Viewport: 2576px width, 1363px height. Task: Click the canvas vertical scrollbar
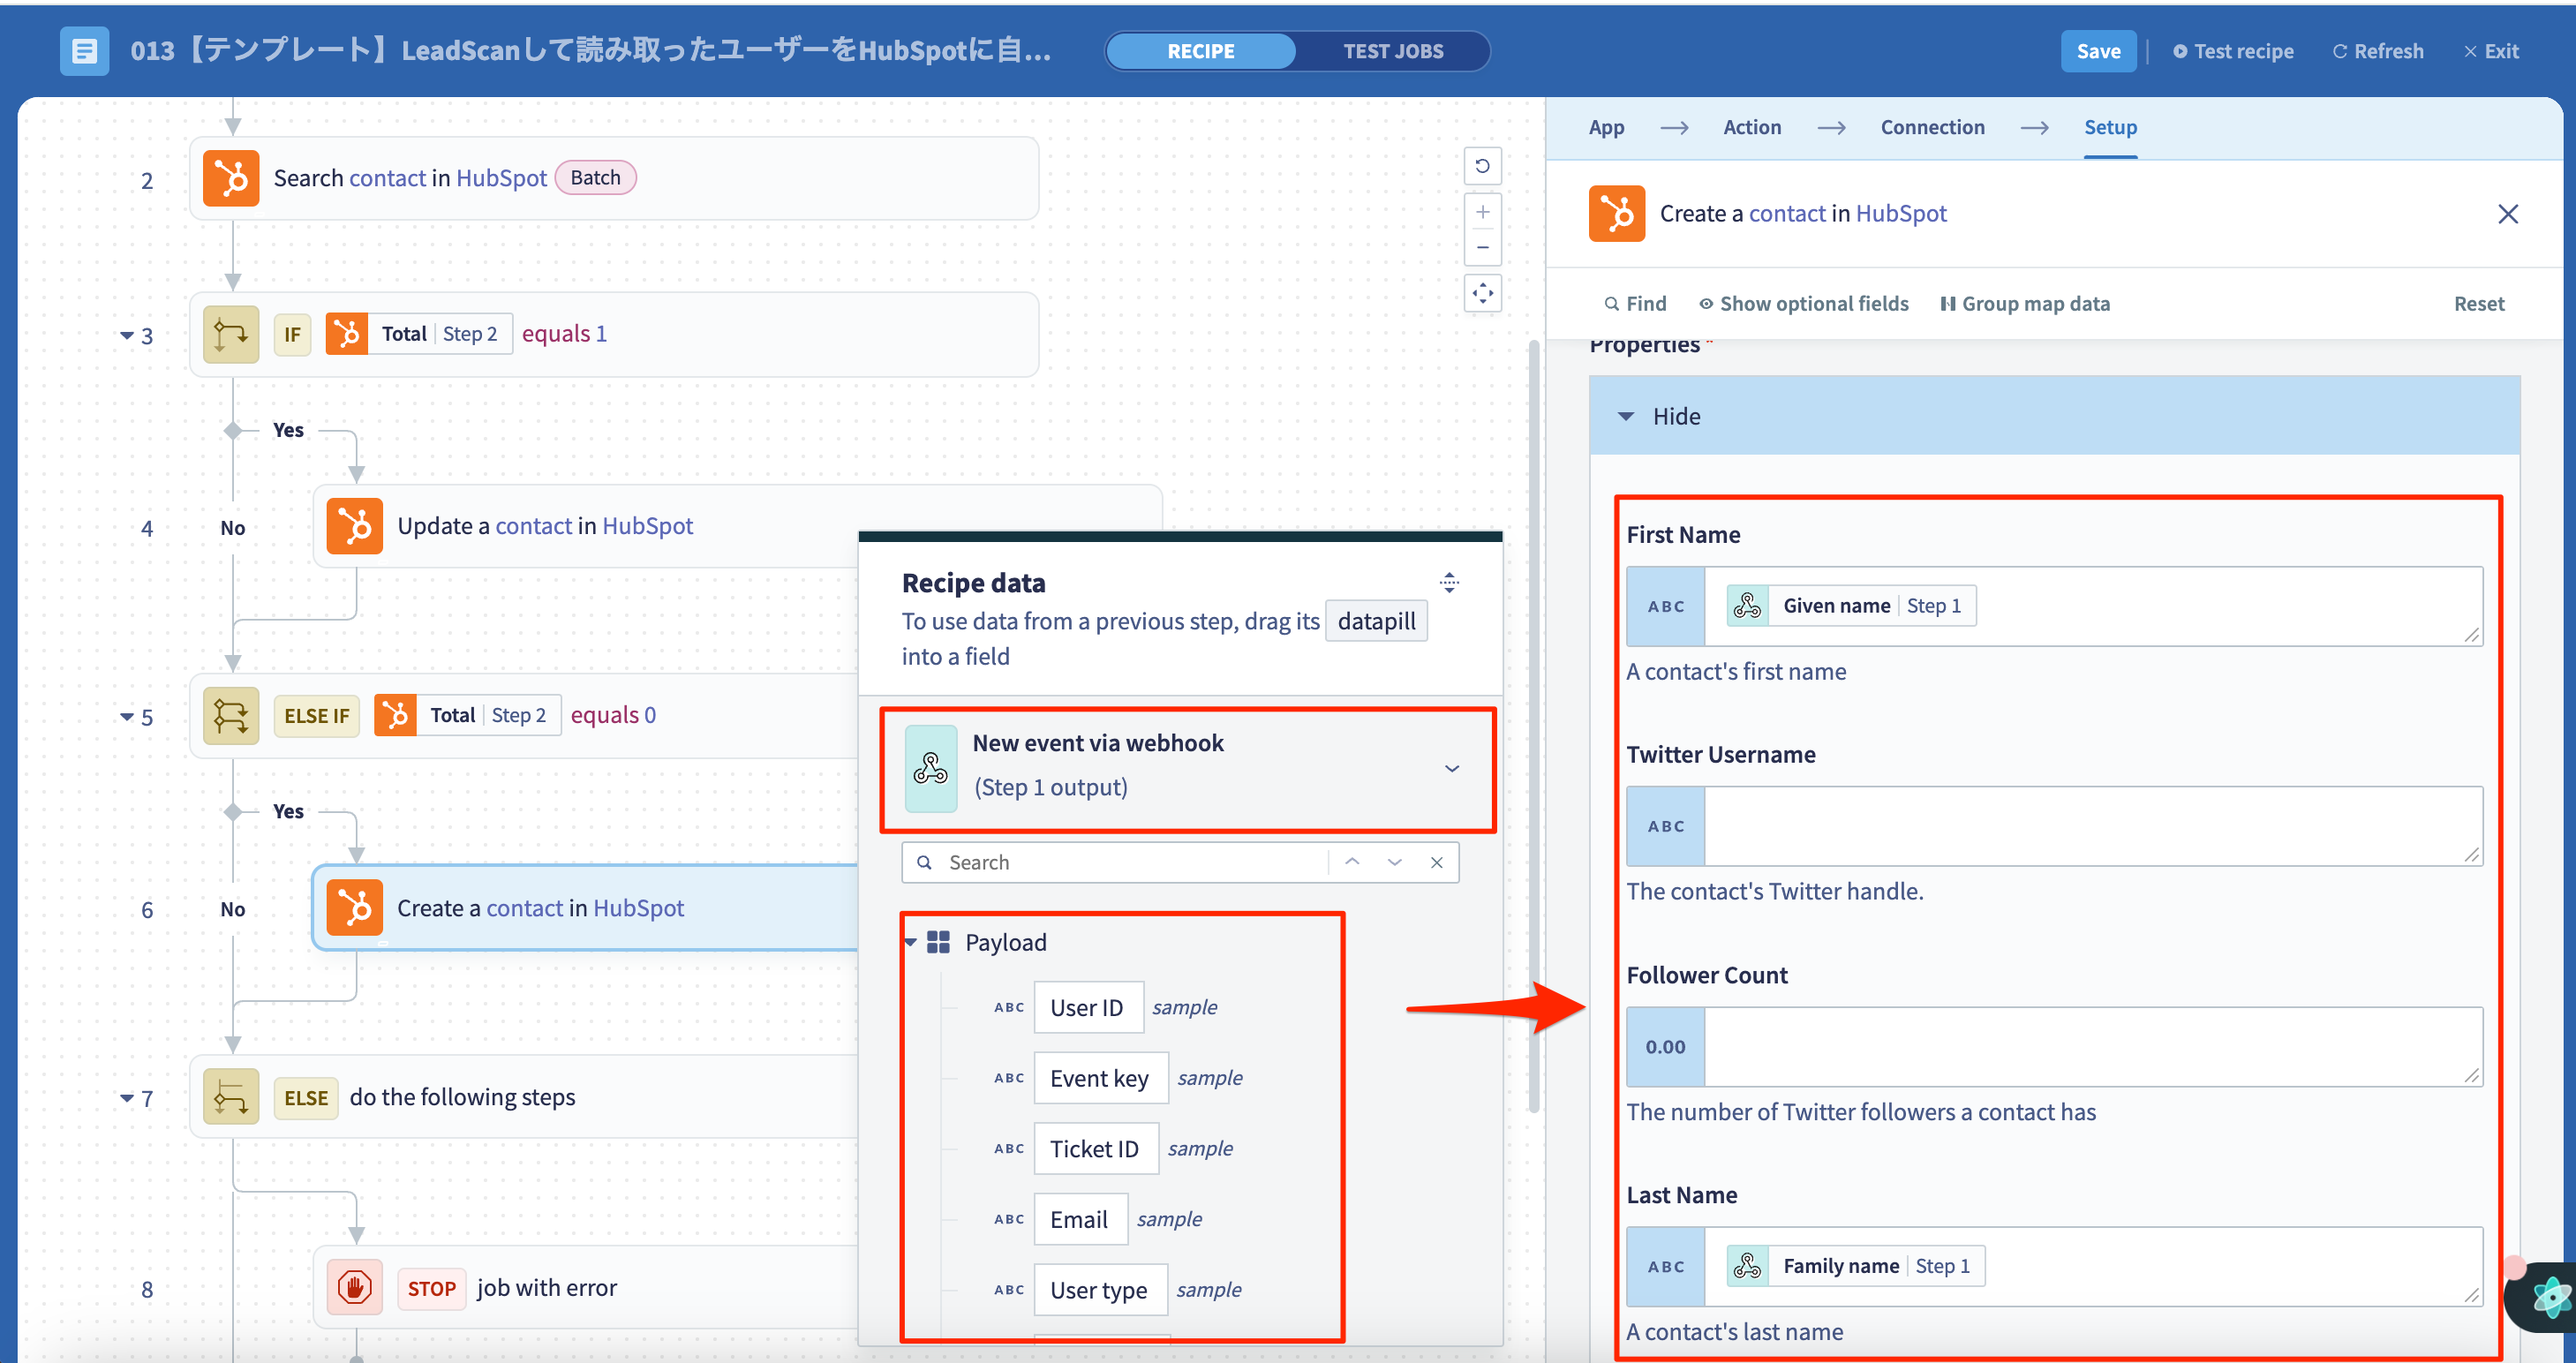tap(1533, 727)
